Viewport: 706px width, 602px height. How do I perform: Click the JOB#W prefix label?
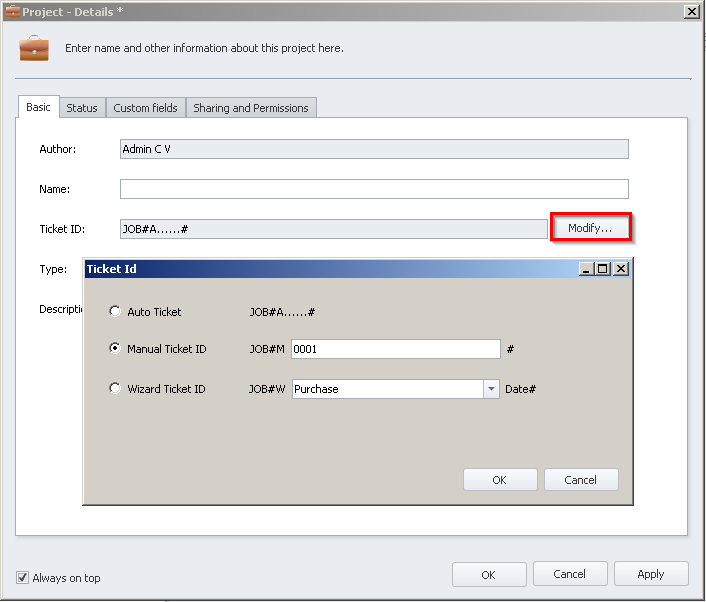coord(267,389)
